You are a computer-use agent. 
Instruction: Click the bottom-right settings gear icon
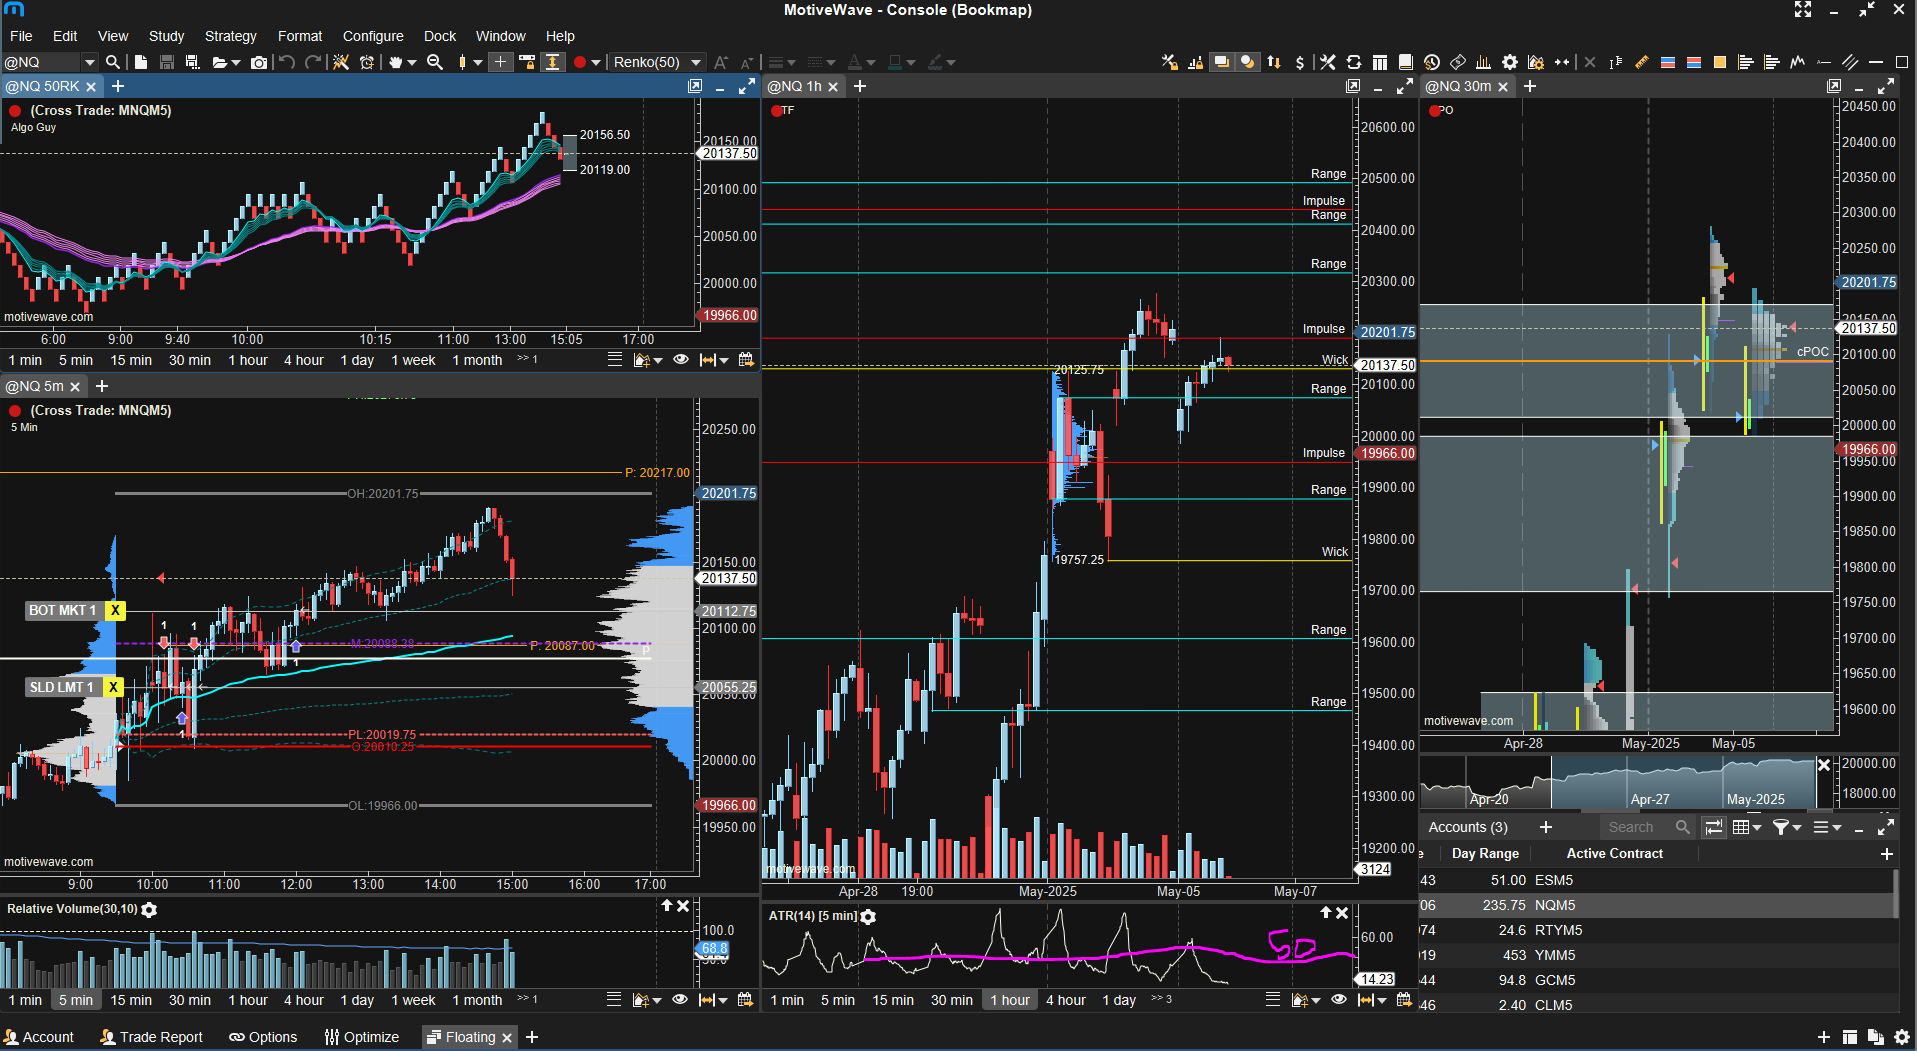pyautogui.click(x=1902, y=1037)
